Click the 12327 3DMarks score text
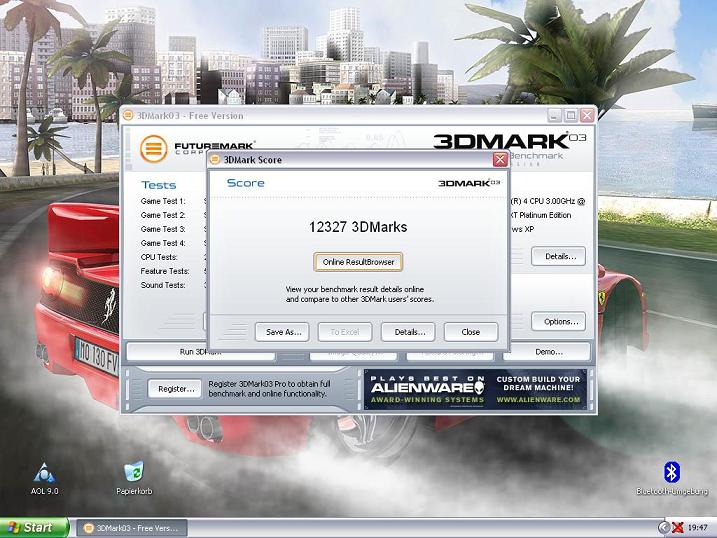This screenshot has width=717, height=538. [x=358, y=227]
